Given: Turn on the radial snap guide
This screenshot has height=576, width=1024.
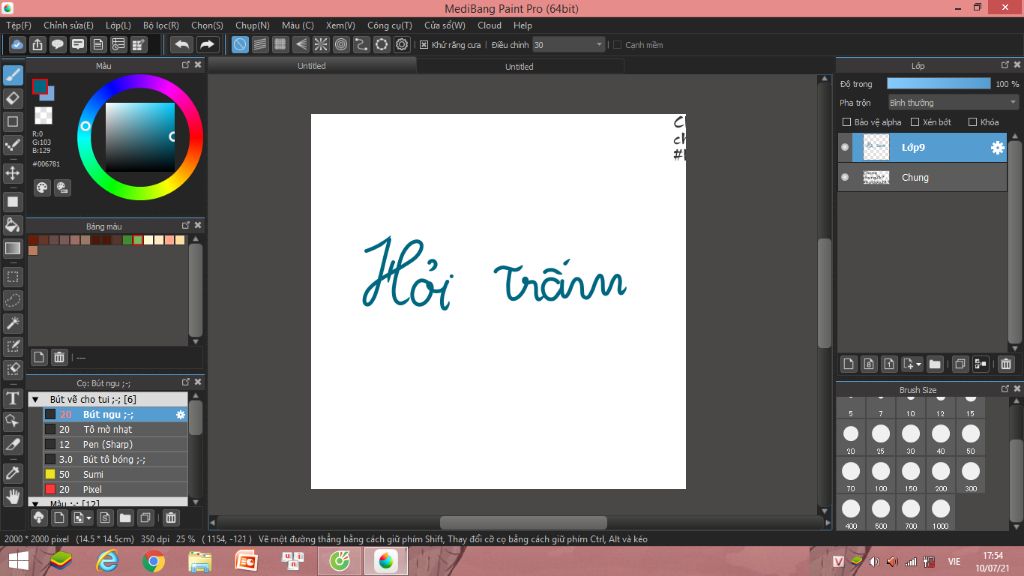Looking at the screenshot, I should pos(321,44).
